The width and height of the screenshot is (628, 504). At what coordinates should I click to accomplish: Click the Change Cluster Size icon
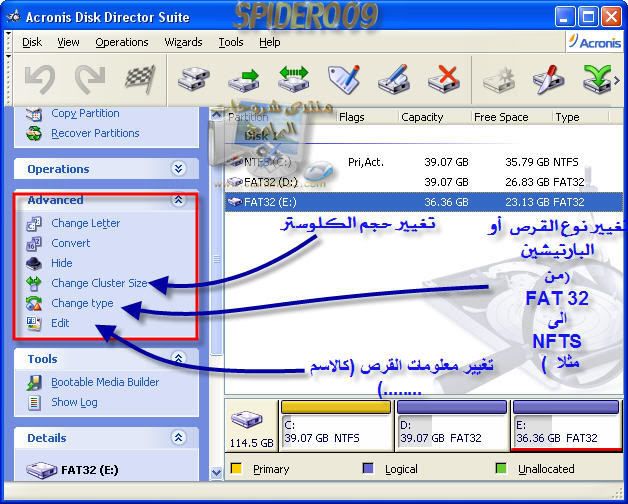[x=34, y=283]
